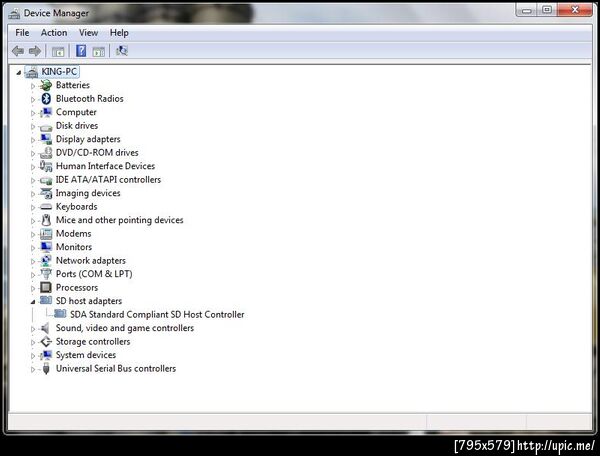Select the Human Interface Devices label
600x456 pixels.
(x=105, y=166)
